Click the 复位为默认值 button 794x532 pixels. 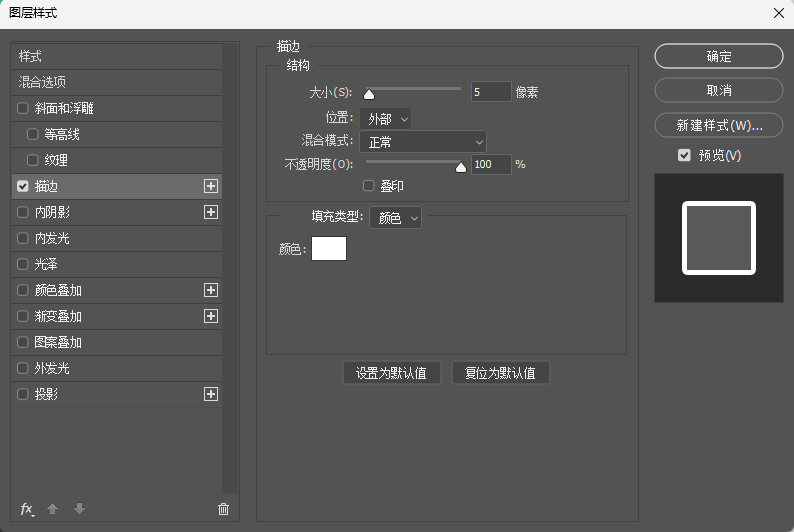point(500,373)
